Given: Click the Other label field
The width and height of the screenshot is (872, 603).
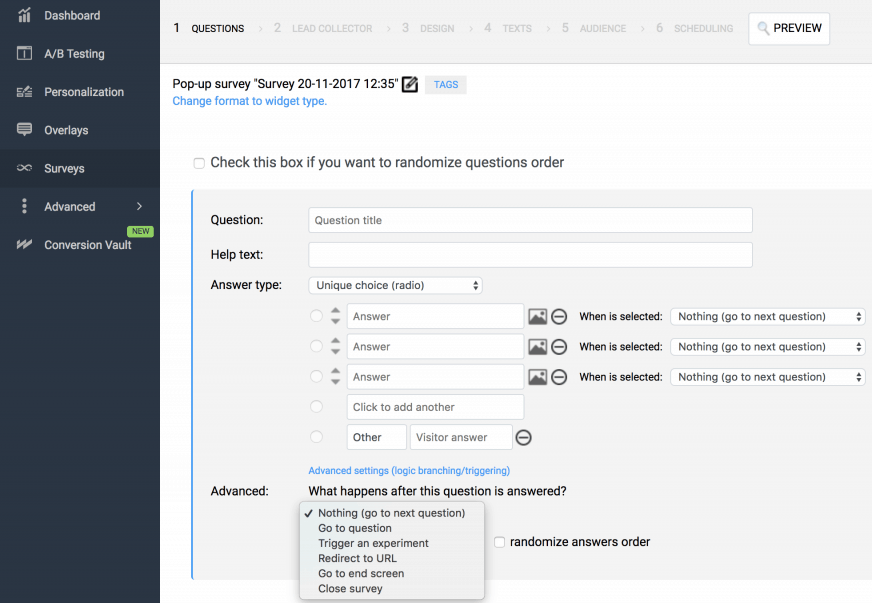Looking at the screenshot, I should 376,437.
